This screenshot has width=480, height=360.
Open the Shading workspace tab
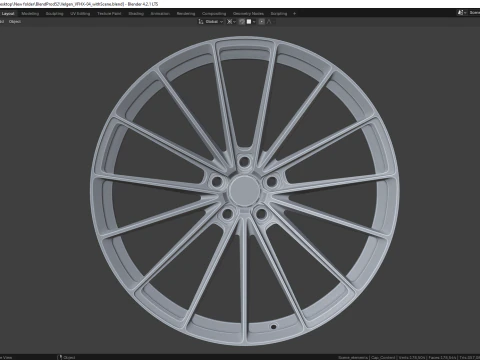pyautogui.click(x=136, y=14)
